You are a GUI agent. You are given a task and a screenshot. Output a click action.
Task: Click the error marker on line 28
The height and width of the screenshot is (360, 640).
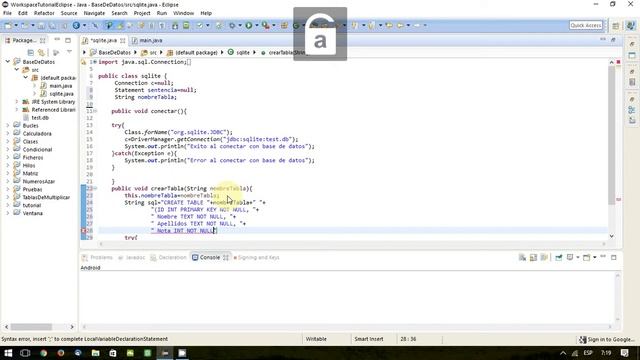click(84, 231)
